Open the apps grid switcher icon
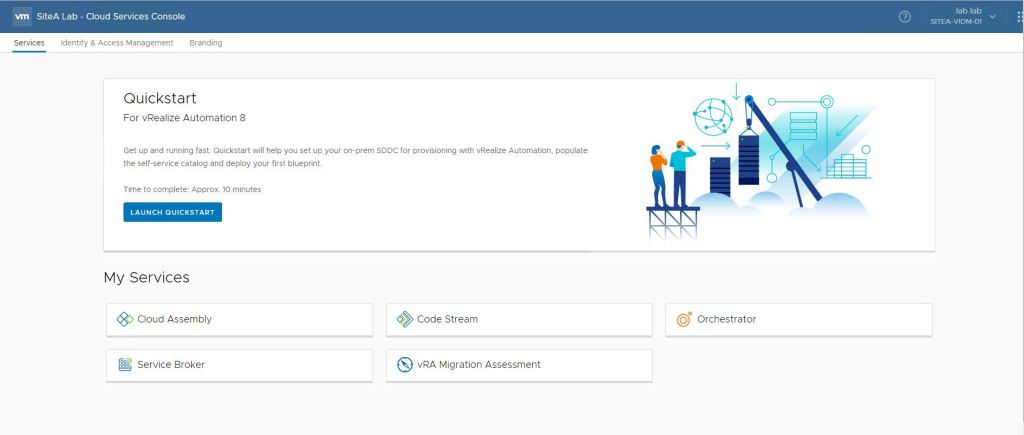The image size is (1024, 435). click(x=1019, y=17)
